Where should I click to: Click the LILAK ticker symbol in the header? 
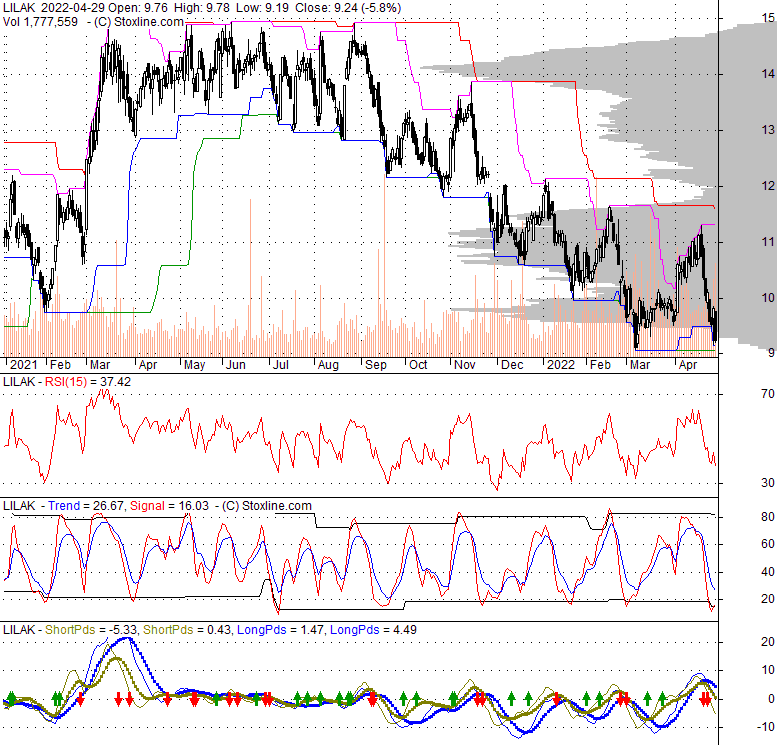pos(19,8)
